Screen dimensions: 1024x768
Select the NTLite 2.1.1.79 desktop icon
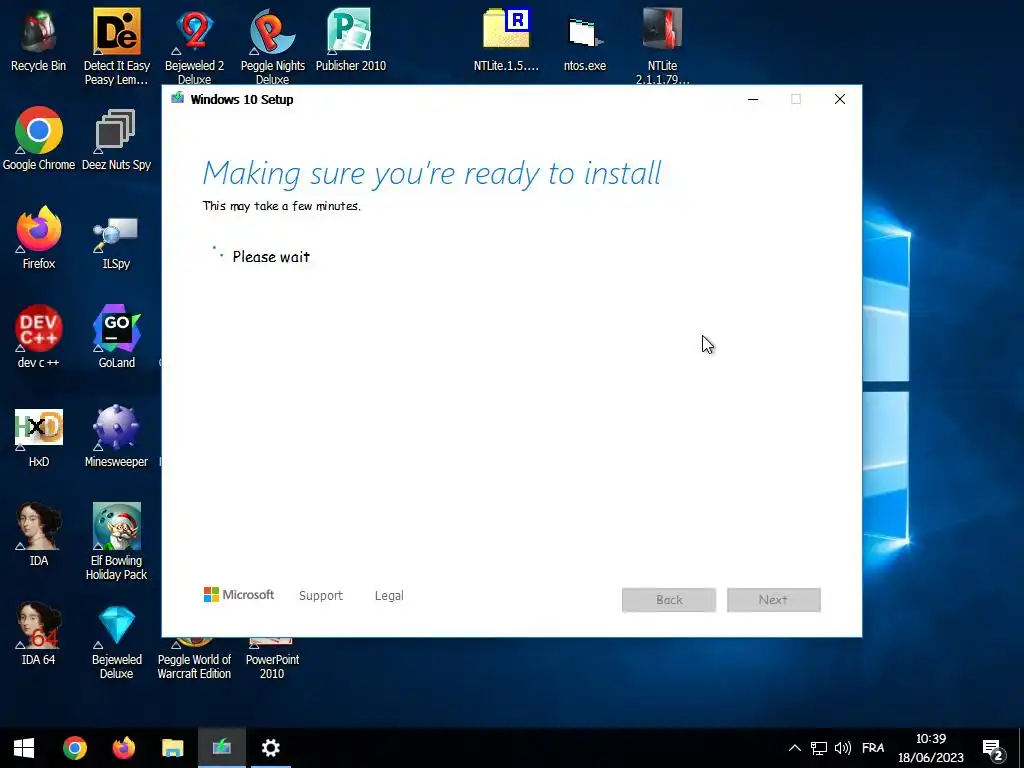[x=662, y=46]
